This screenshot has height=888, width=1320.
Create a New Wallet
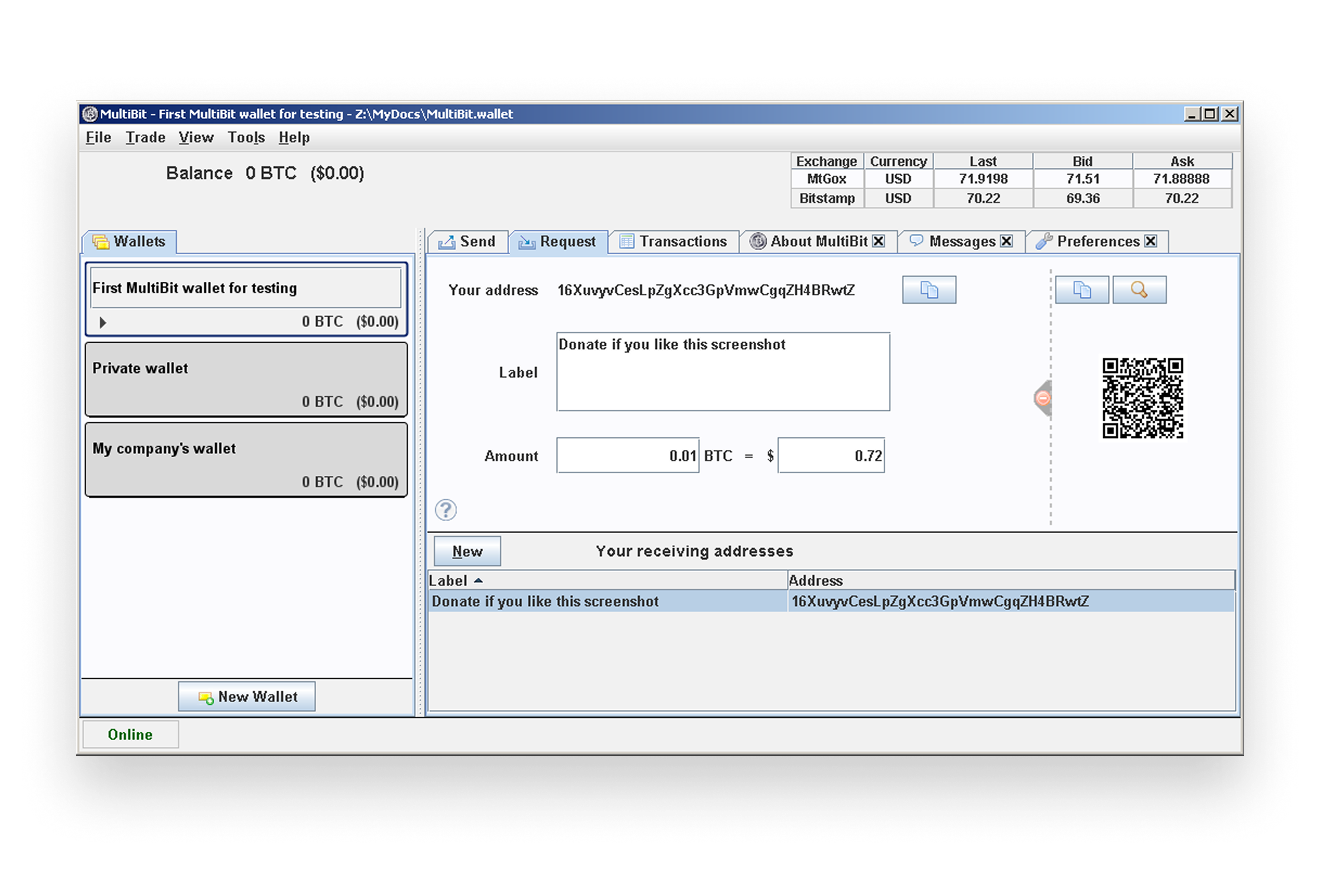[247, 697]
